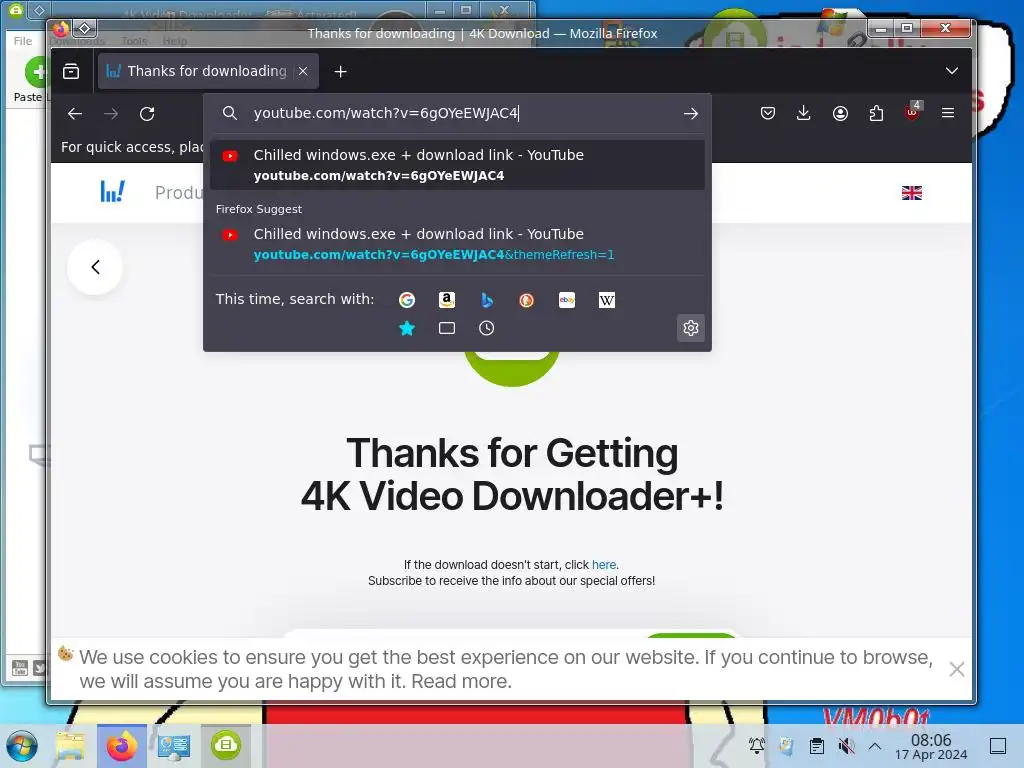Reload the current page
1024x768 pixels.
pyautogui.click(x=147, y=114)
